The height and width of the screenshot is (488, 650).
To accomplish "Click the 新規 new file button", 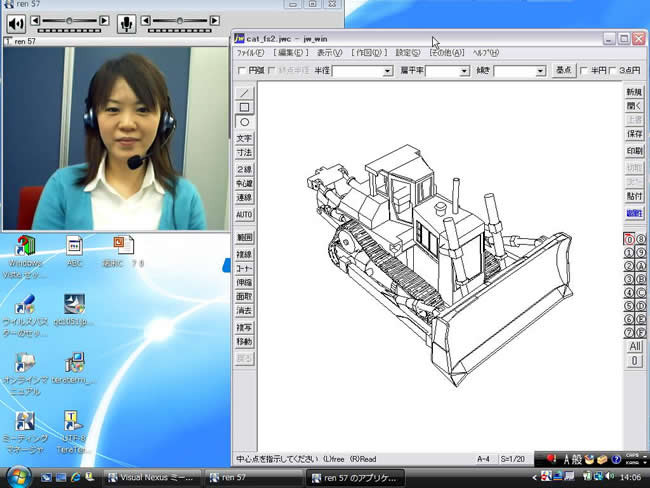I will pyautogui.click(x=634, y=92).
